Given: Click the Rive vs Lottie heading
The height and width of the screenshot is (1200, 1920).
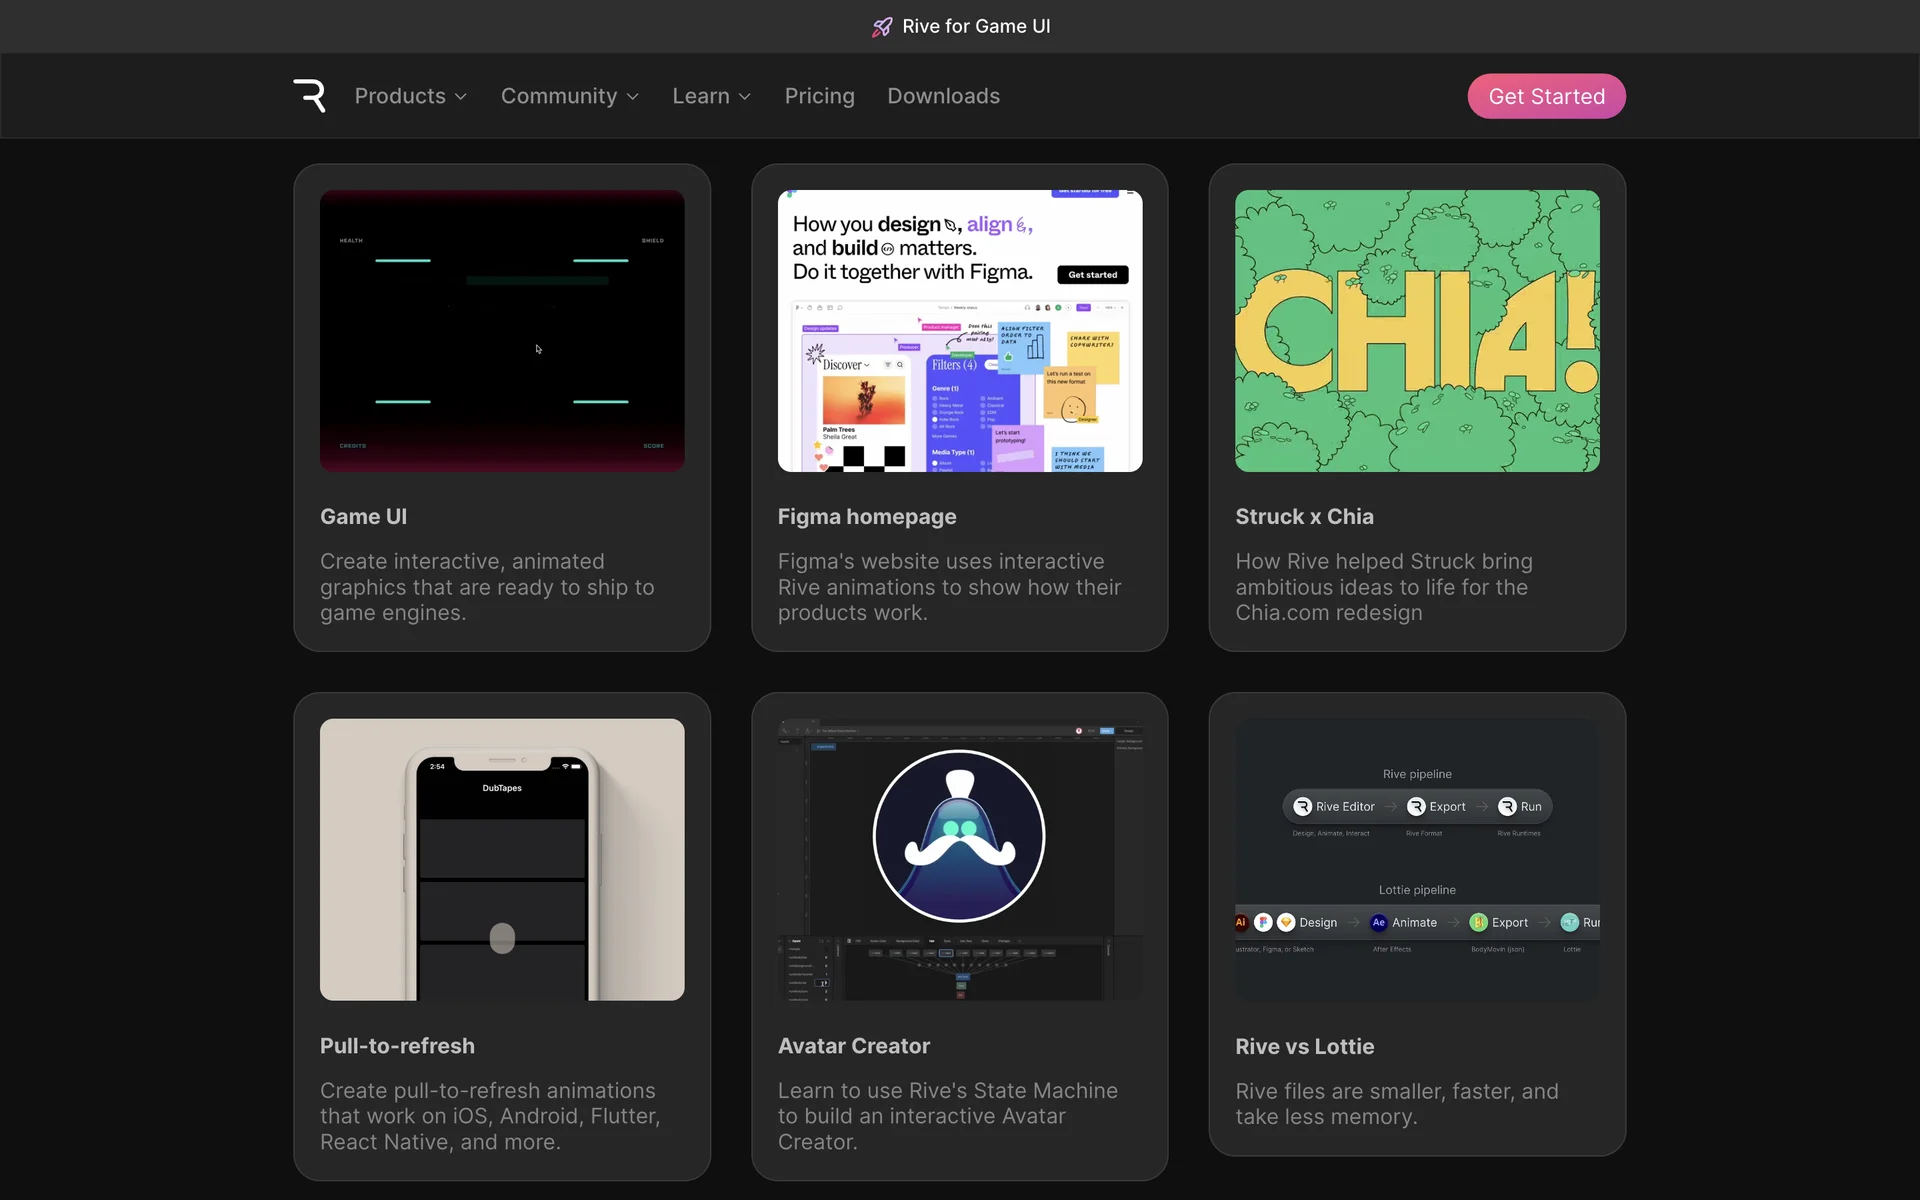Looking at the screenshot, I should pos(1304,1047).
